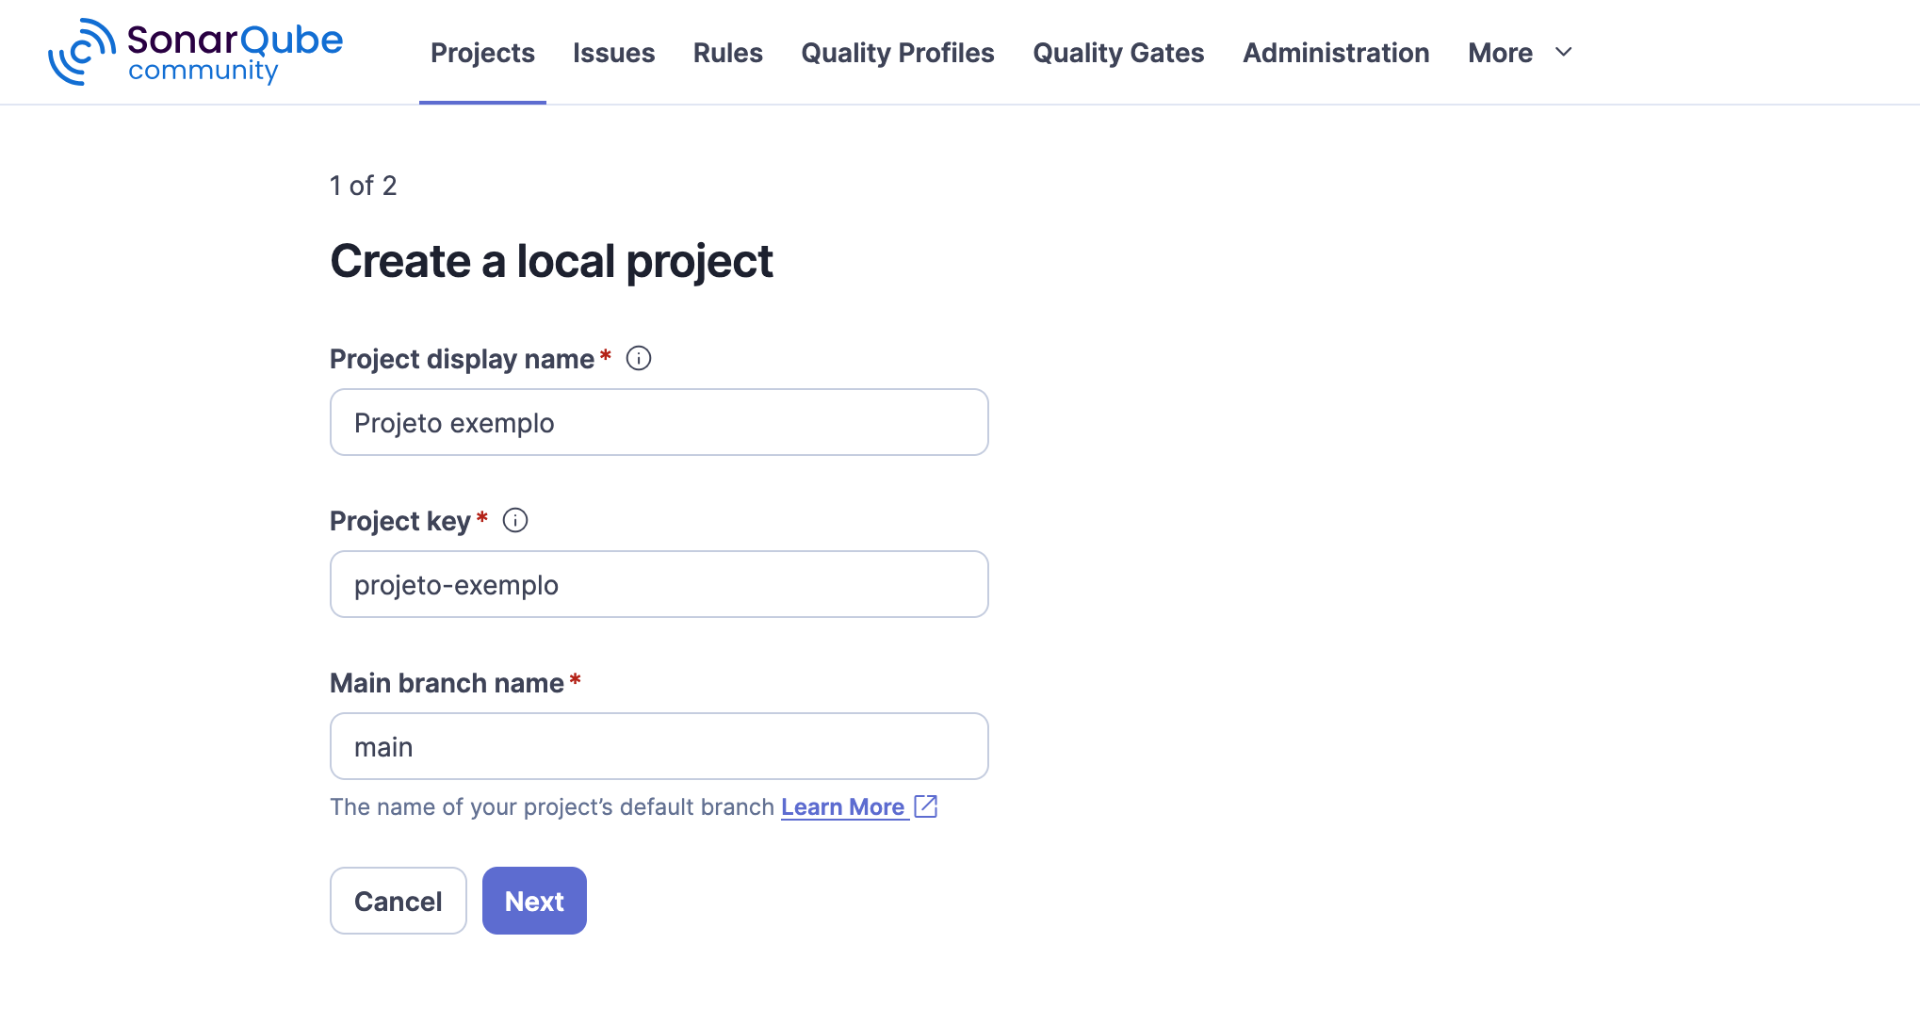Screen dimensions: 1920x1030
Task: Navigate to Rules
Action: click(727, 53)
